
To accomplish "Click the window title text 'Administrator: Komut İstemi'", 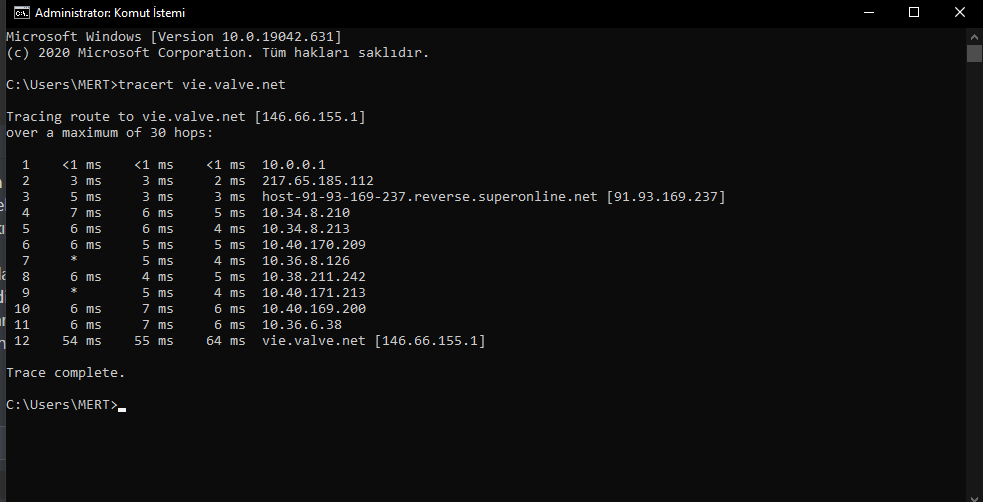I will [110, 13].
